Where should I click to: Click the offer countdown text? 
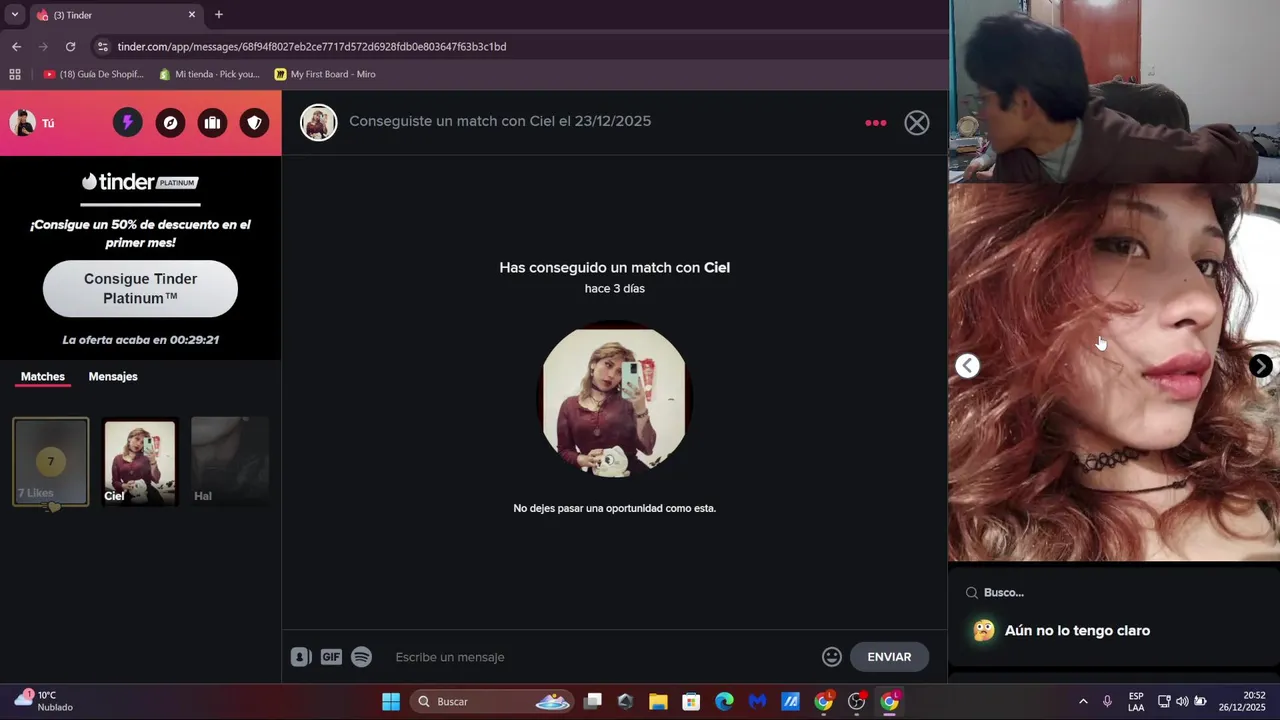140,340
